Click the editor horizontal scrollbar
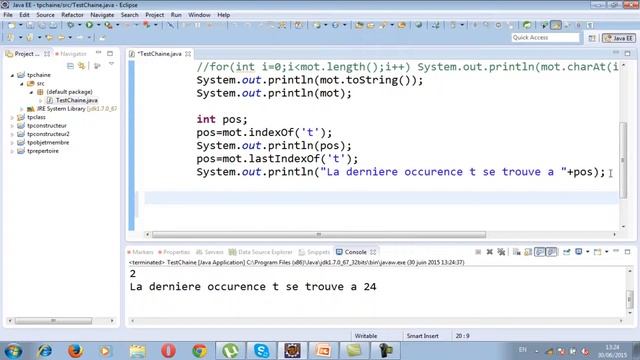 coord(319,235)
